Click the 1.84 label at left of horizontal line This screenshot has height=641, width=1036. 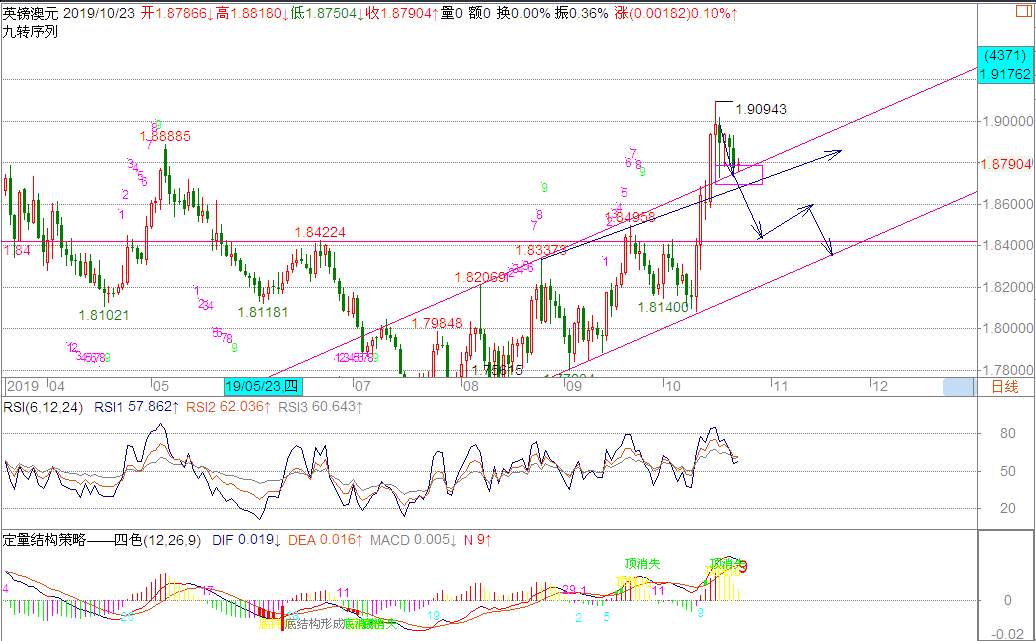point(17,250)
